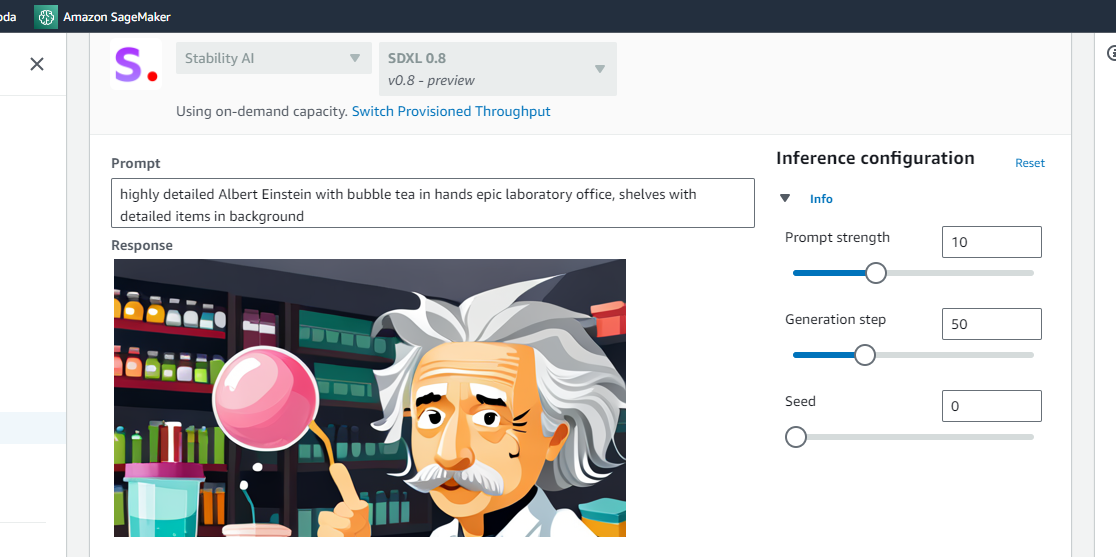Open the Lambda shortcut in the top bar
The height and width of the screenshot is (557, 1116).
point(8,16)
